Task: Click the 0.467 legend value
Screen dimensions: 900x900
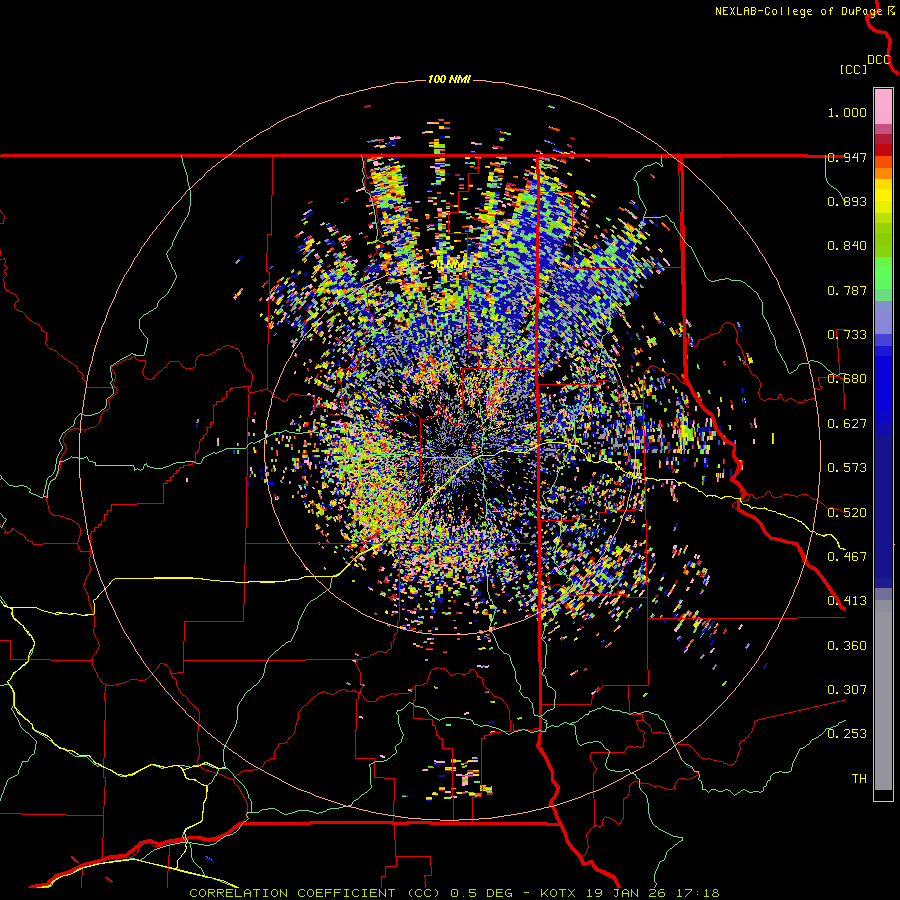Action: pos(847,557)
